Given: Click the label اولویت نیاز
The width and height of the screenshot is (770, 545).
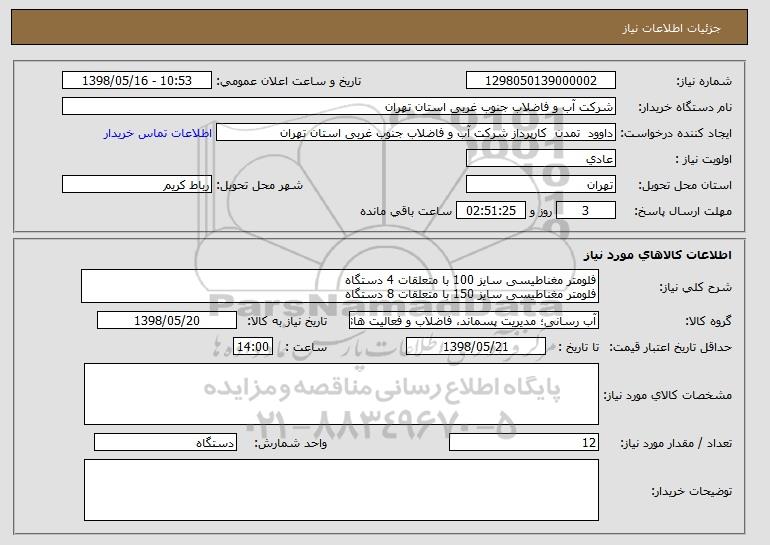Looking at the screenshot, I should (704, 159).
